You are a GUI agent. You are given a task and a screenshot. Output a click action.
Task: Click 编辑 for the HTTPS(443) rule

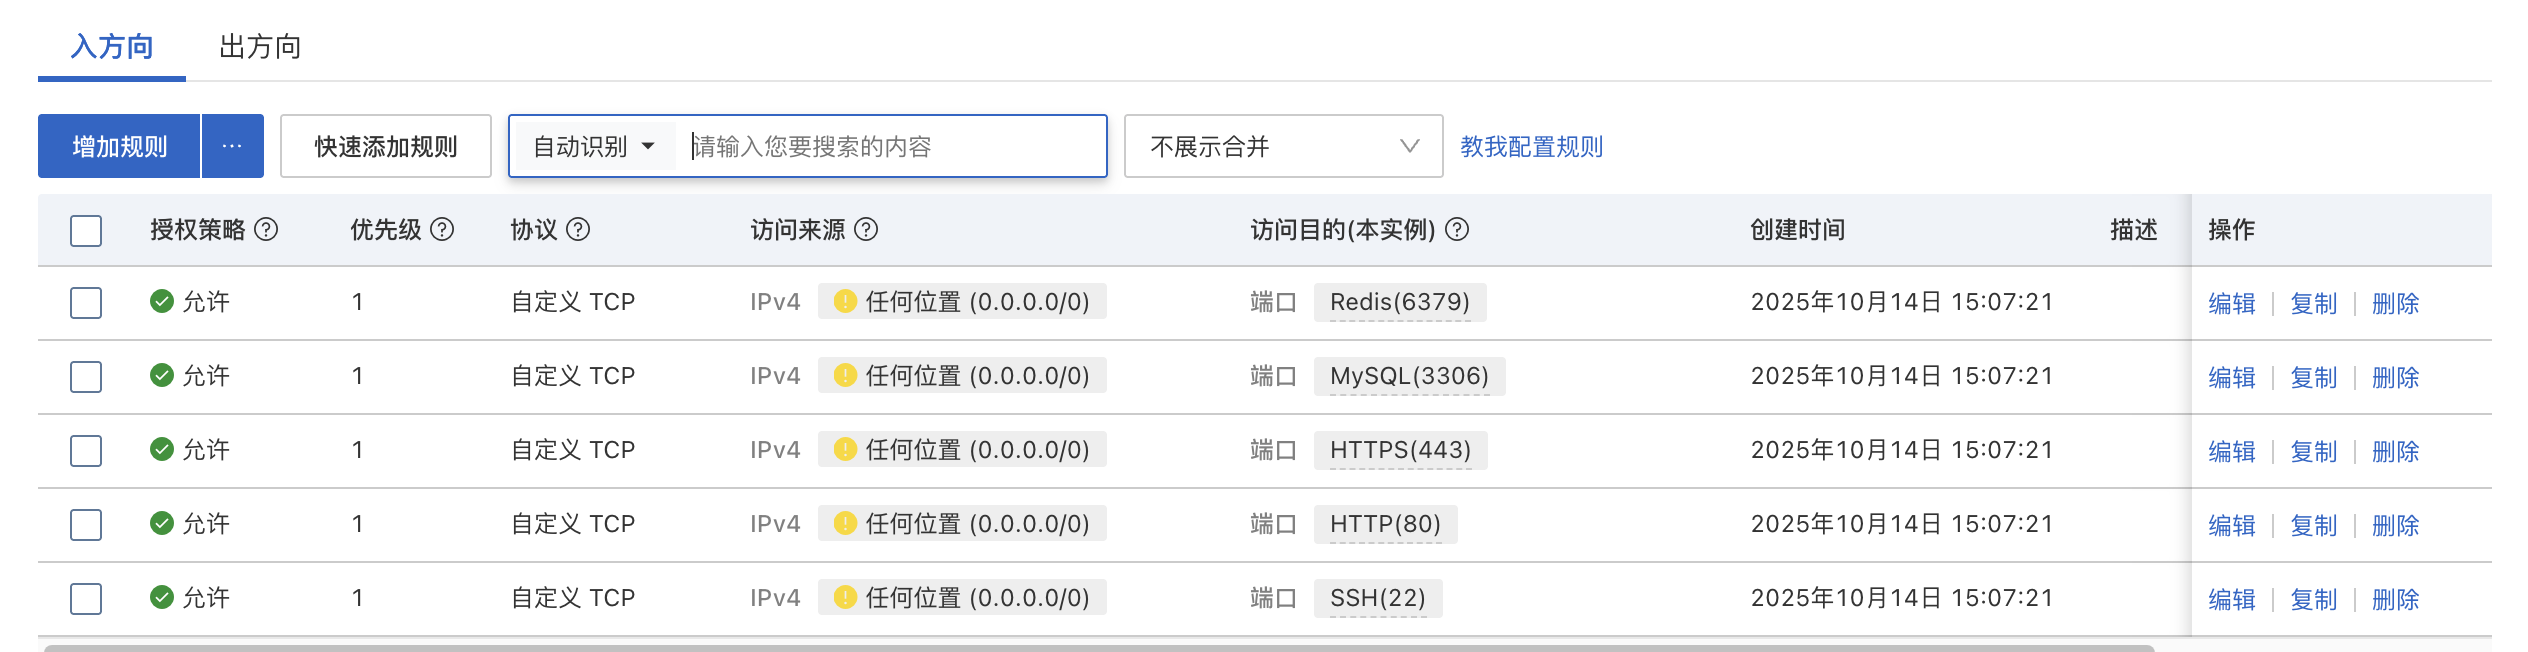2232,451
